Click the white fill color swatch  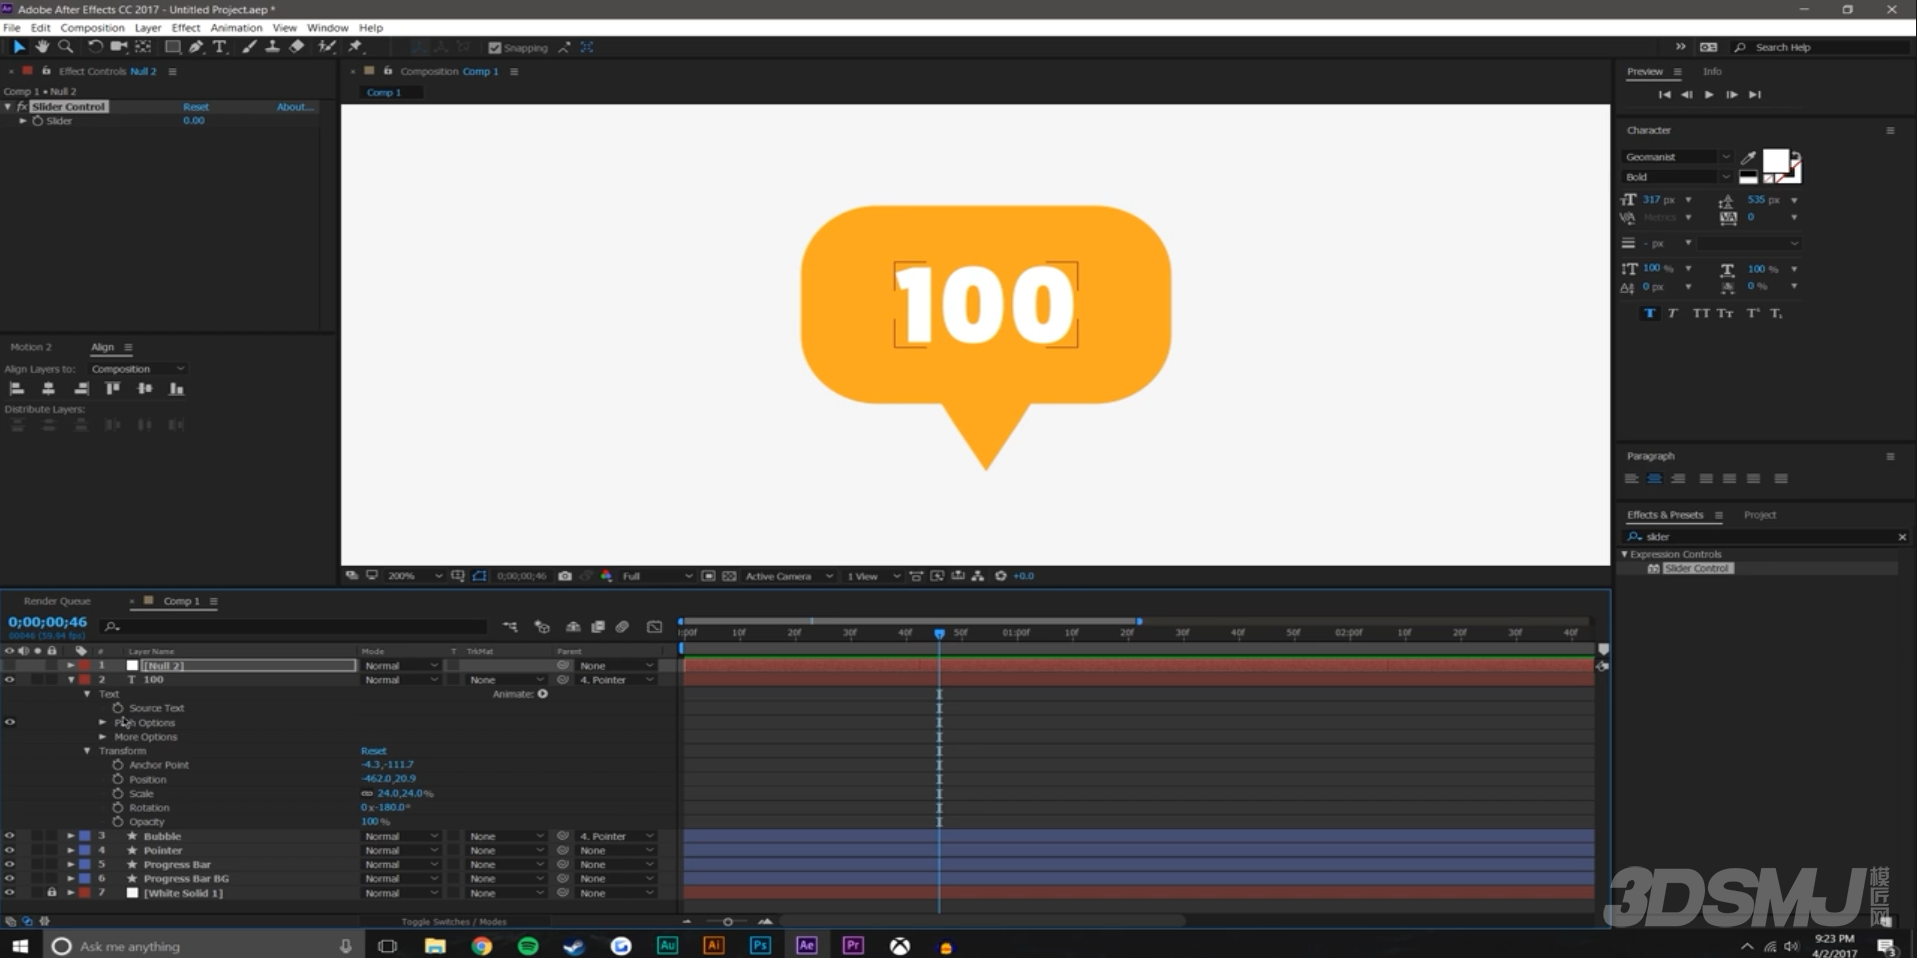pyautogui.click(x=1776, y=161)
